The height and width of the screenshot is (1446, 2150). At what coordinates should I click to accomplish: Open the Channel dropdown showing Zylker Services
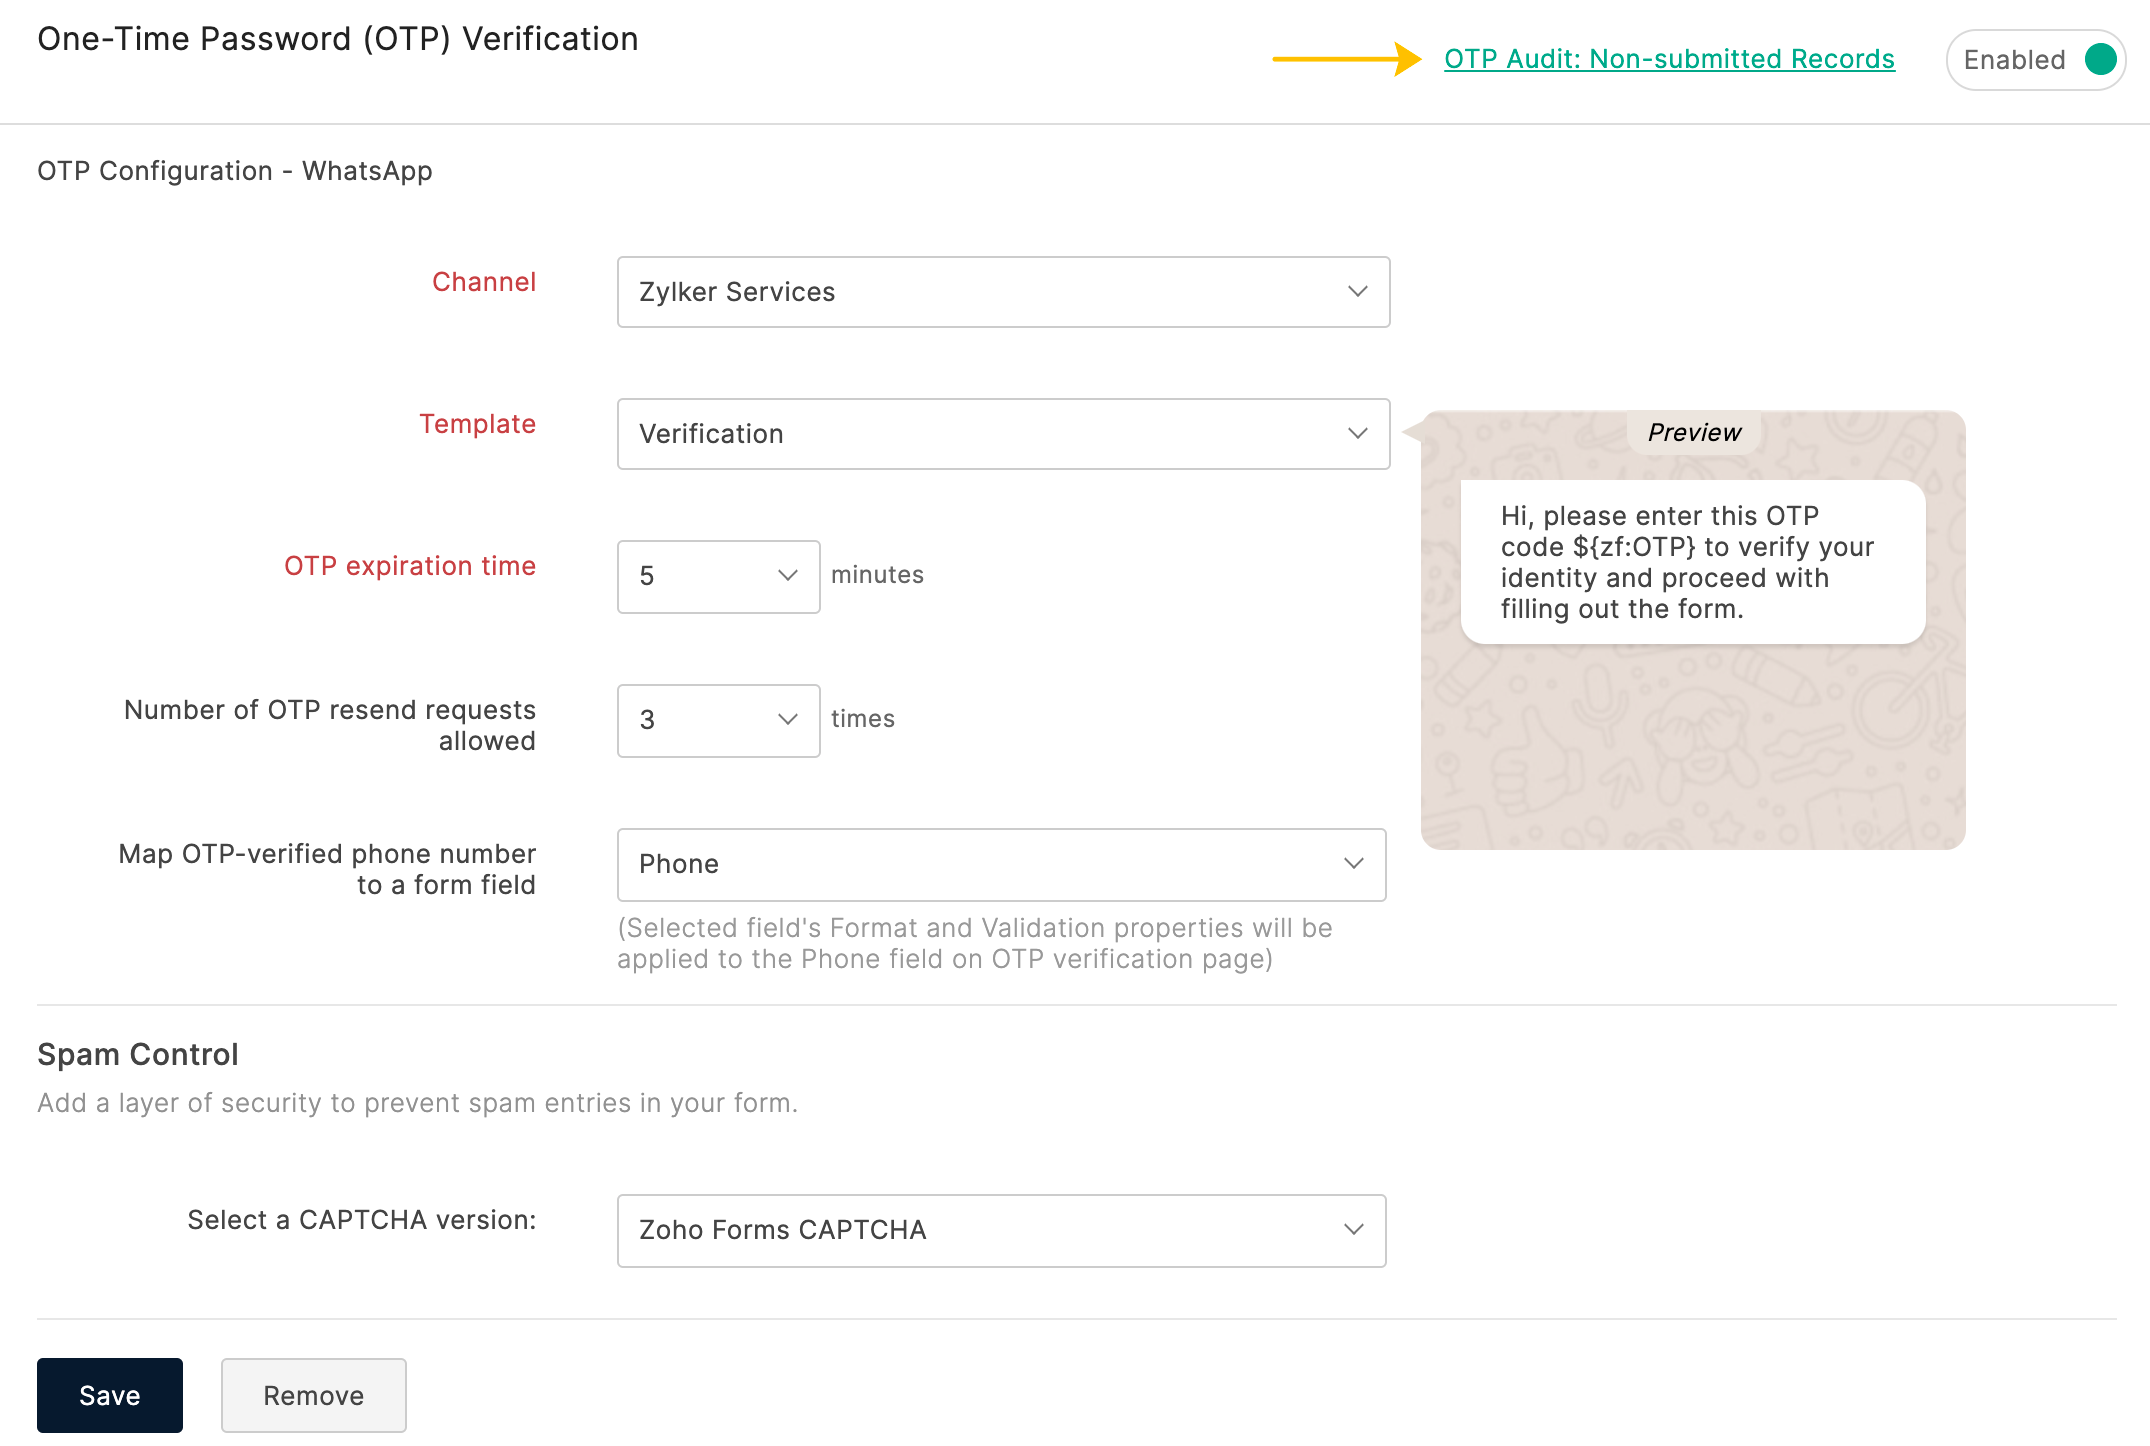click(1002, 292)
